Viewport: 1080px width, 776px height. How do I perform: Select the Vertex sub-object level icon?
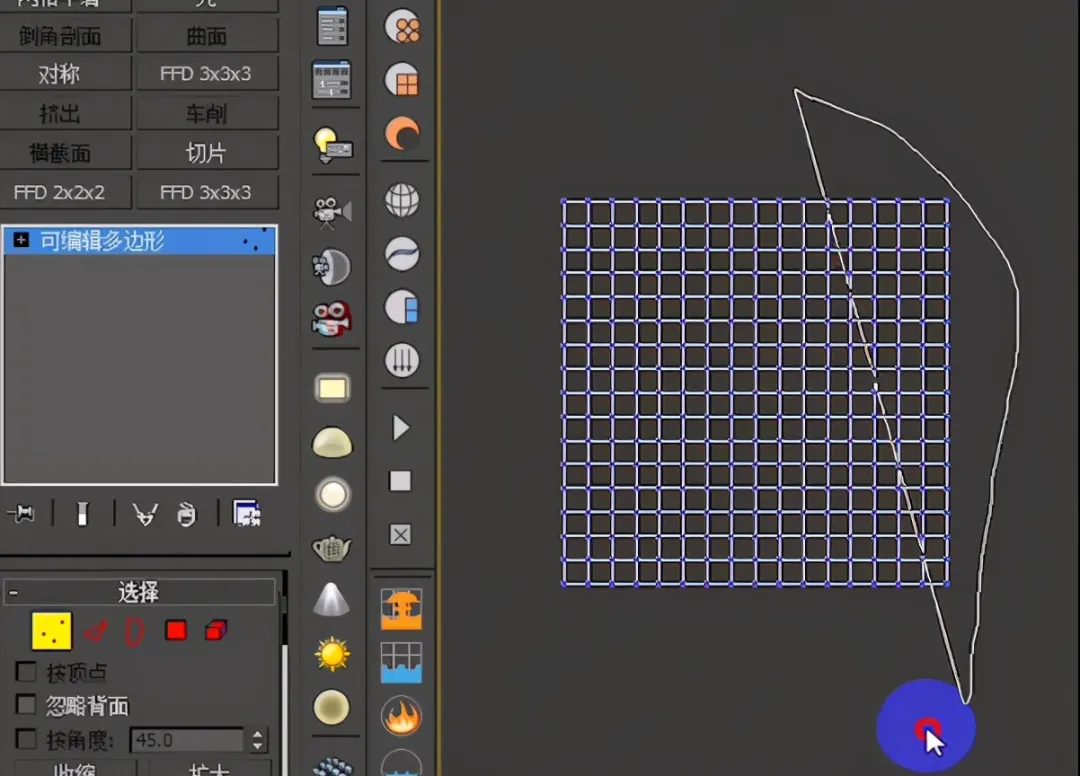point(51,631)
